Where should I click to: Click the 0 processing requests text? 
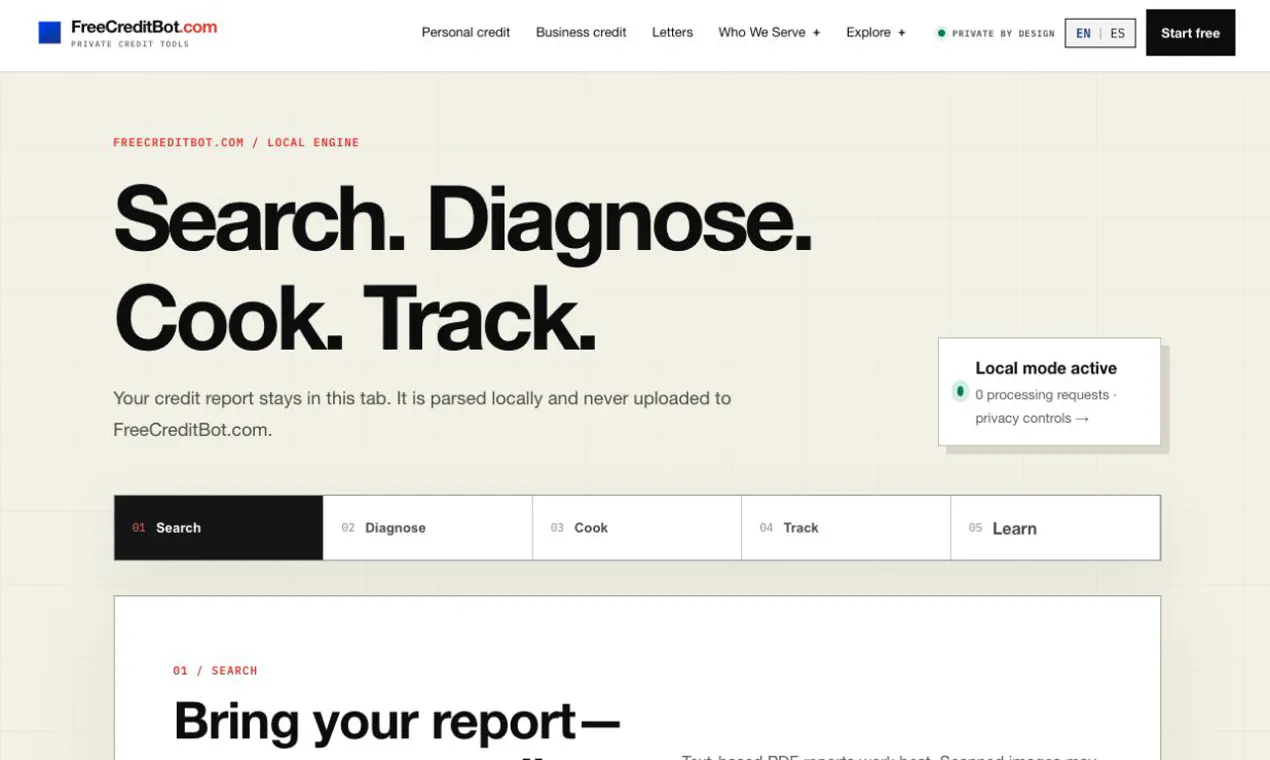coord(1042,395)
